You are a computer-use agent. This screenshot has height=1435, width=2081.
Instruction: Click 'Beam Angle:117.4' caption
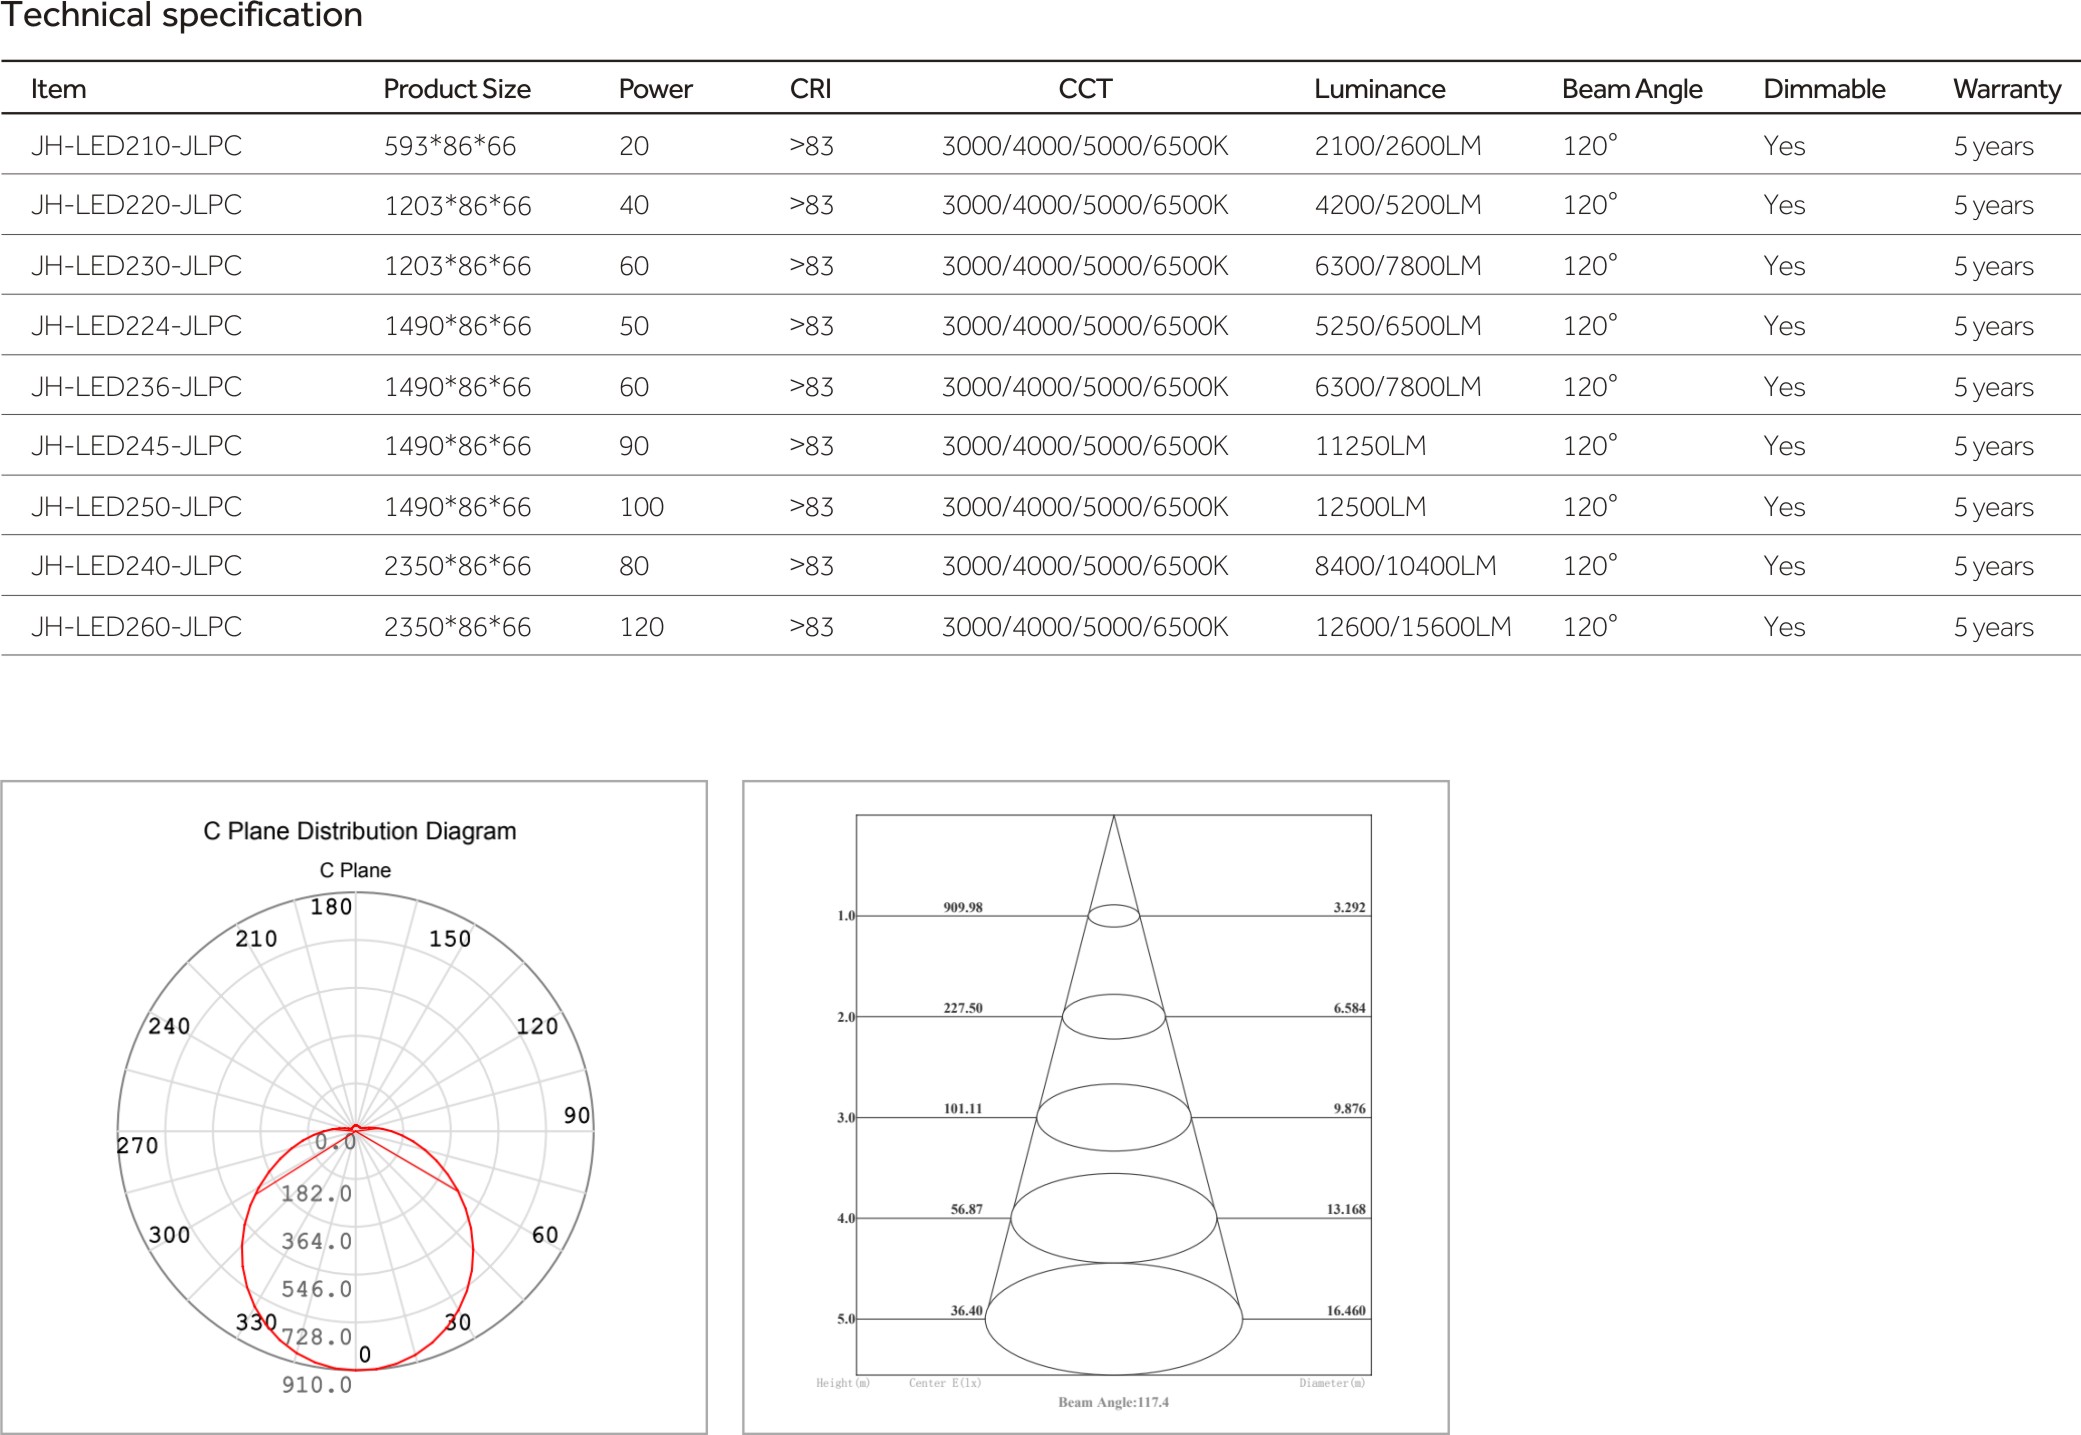tap(1113, 1402)
